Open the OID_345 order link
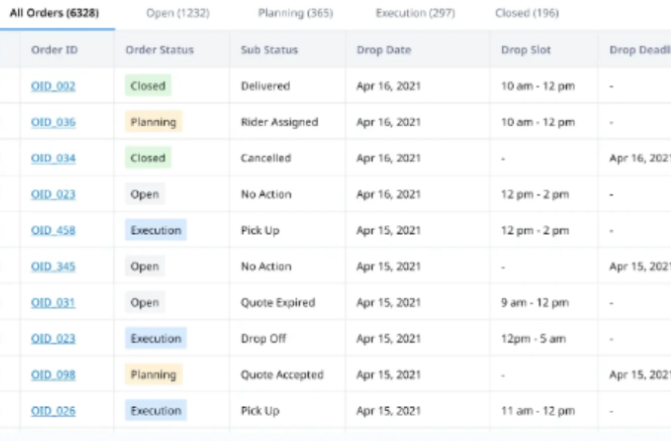This screenshot has width=671, height=441. pos(53,267)
